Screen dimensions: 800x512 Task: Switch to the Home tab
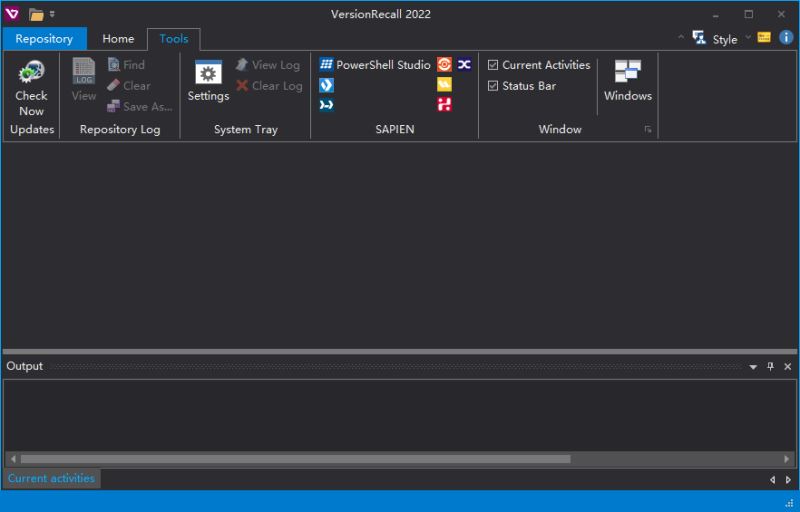(118, 39)
